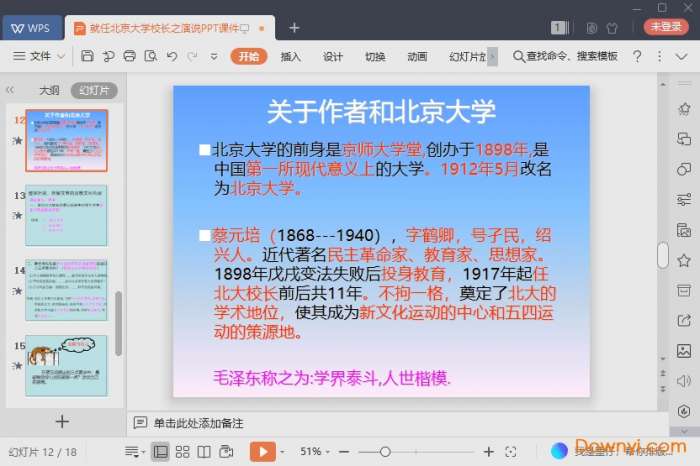The width and height of the screenshot is (700, 466).
Task: Select the 幻灯片放映 ribbon tab
Action: 467,57
